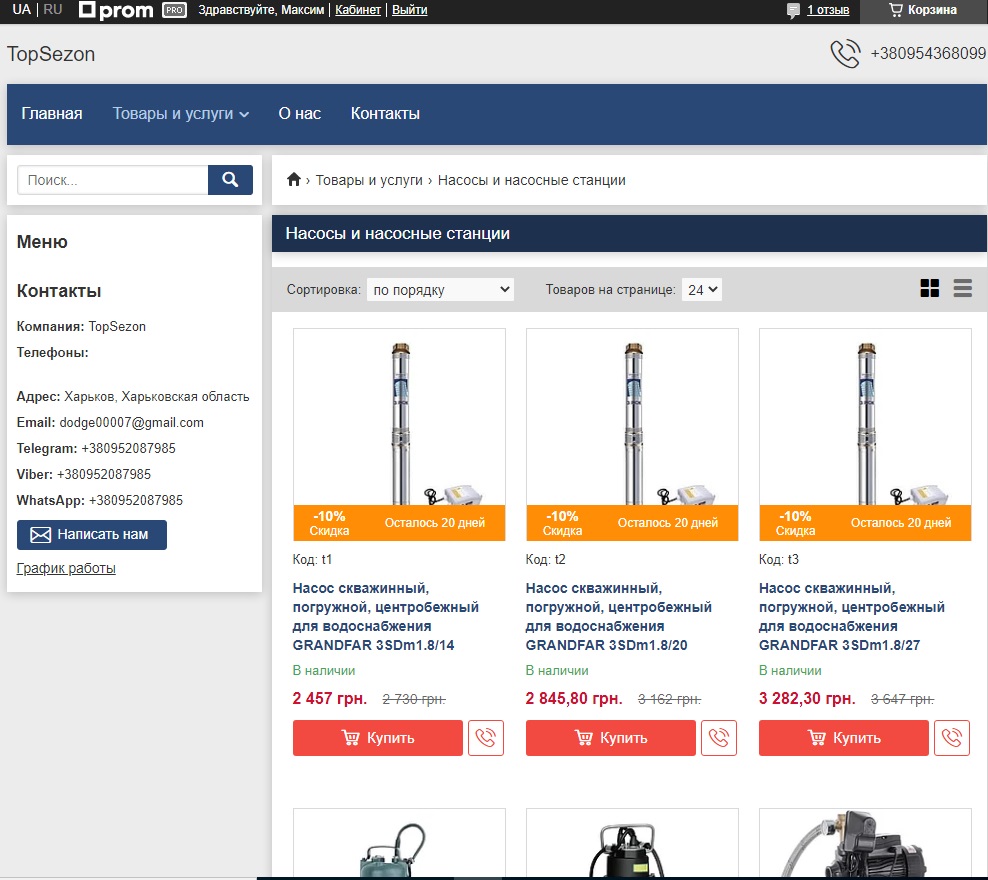
Task: Open GRANDFAR 3SDm1.8/20 product title
Action: coord(619,617)
